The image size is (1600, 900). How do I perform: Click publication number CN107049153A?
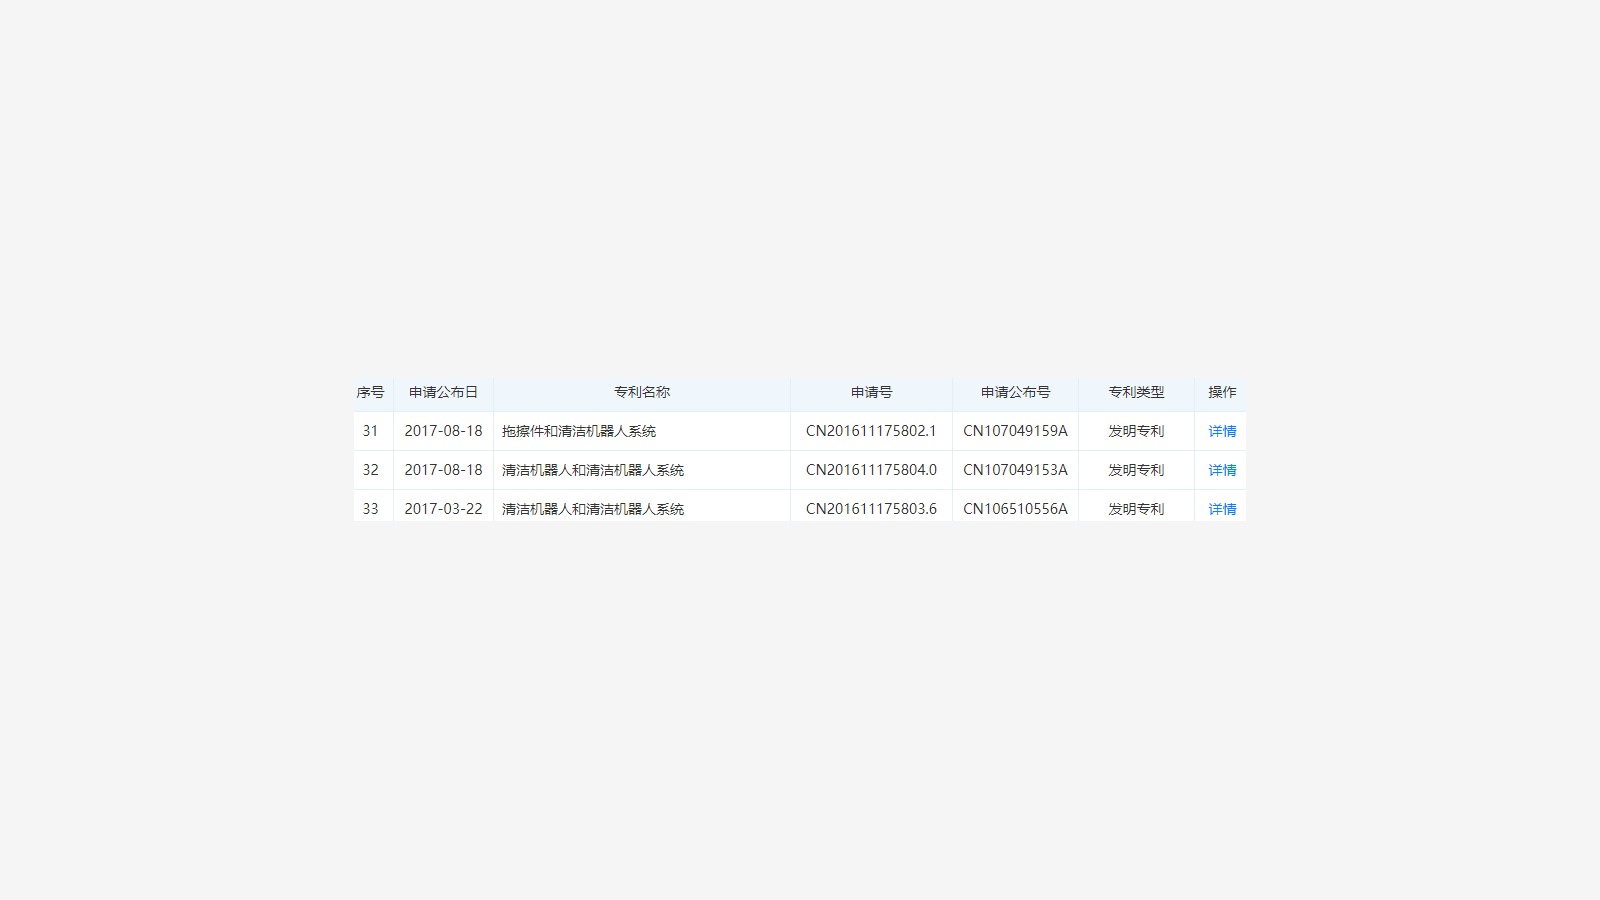pos(1015,470)
